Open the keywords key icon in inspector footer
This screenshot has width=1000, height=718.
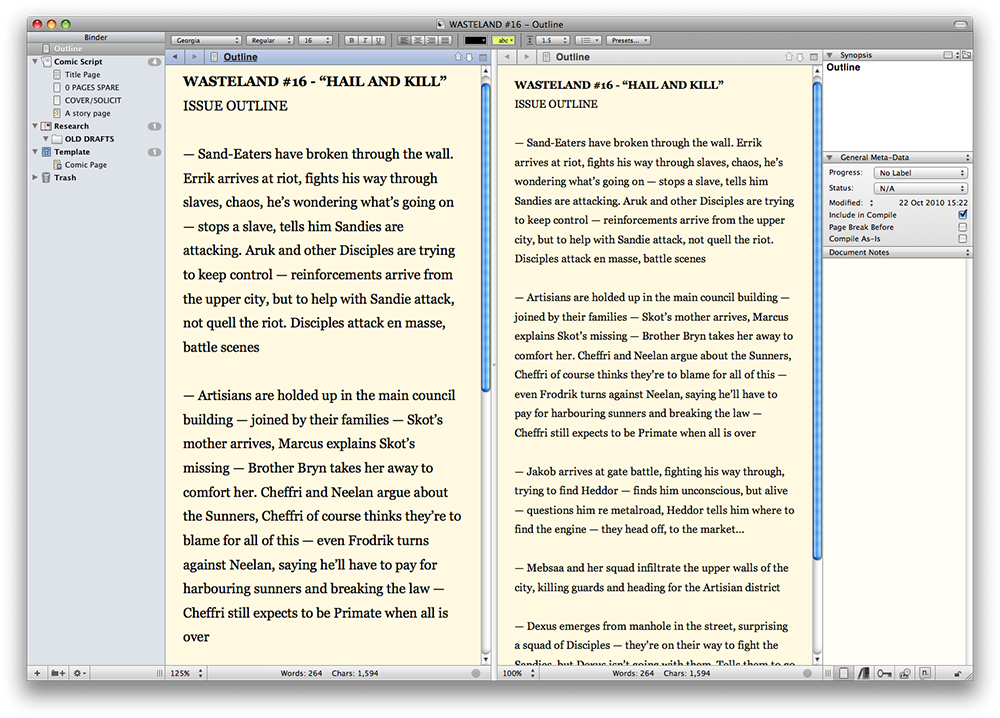pos(884,674)
